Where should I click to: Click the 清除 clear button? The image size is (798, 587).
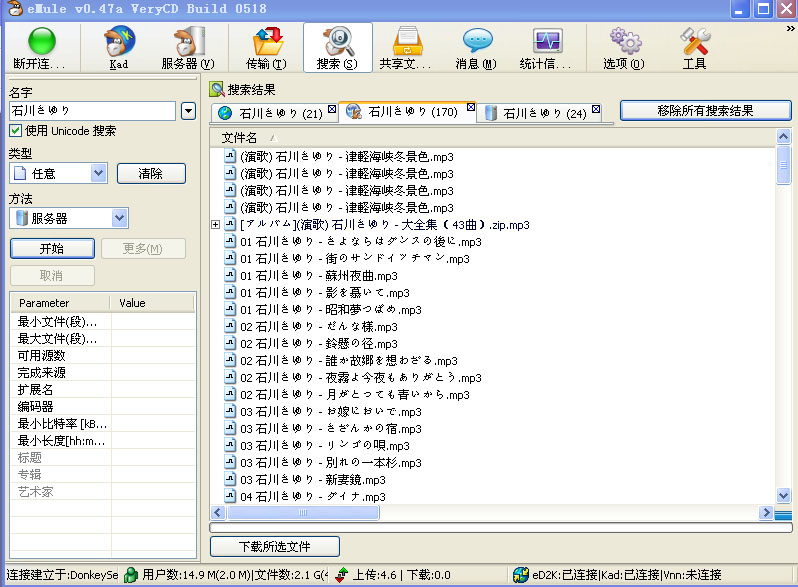coord(151,174)
